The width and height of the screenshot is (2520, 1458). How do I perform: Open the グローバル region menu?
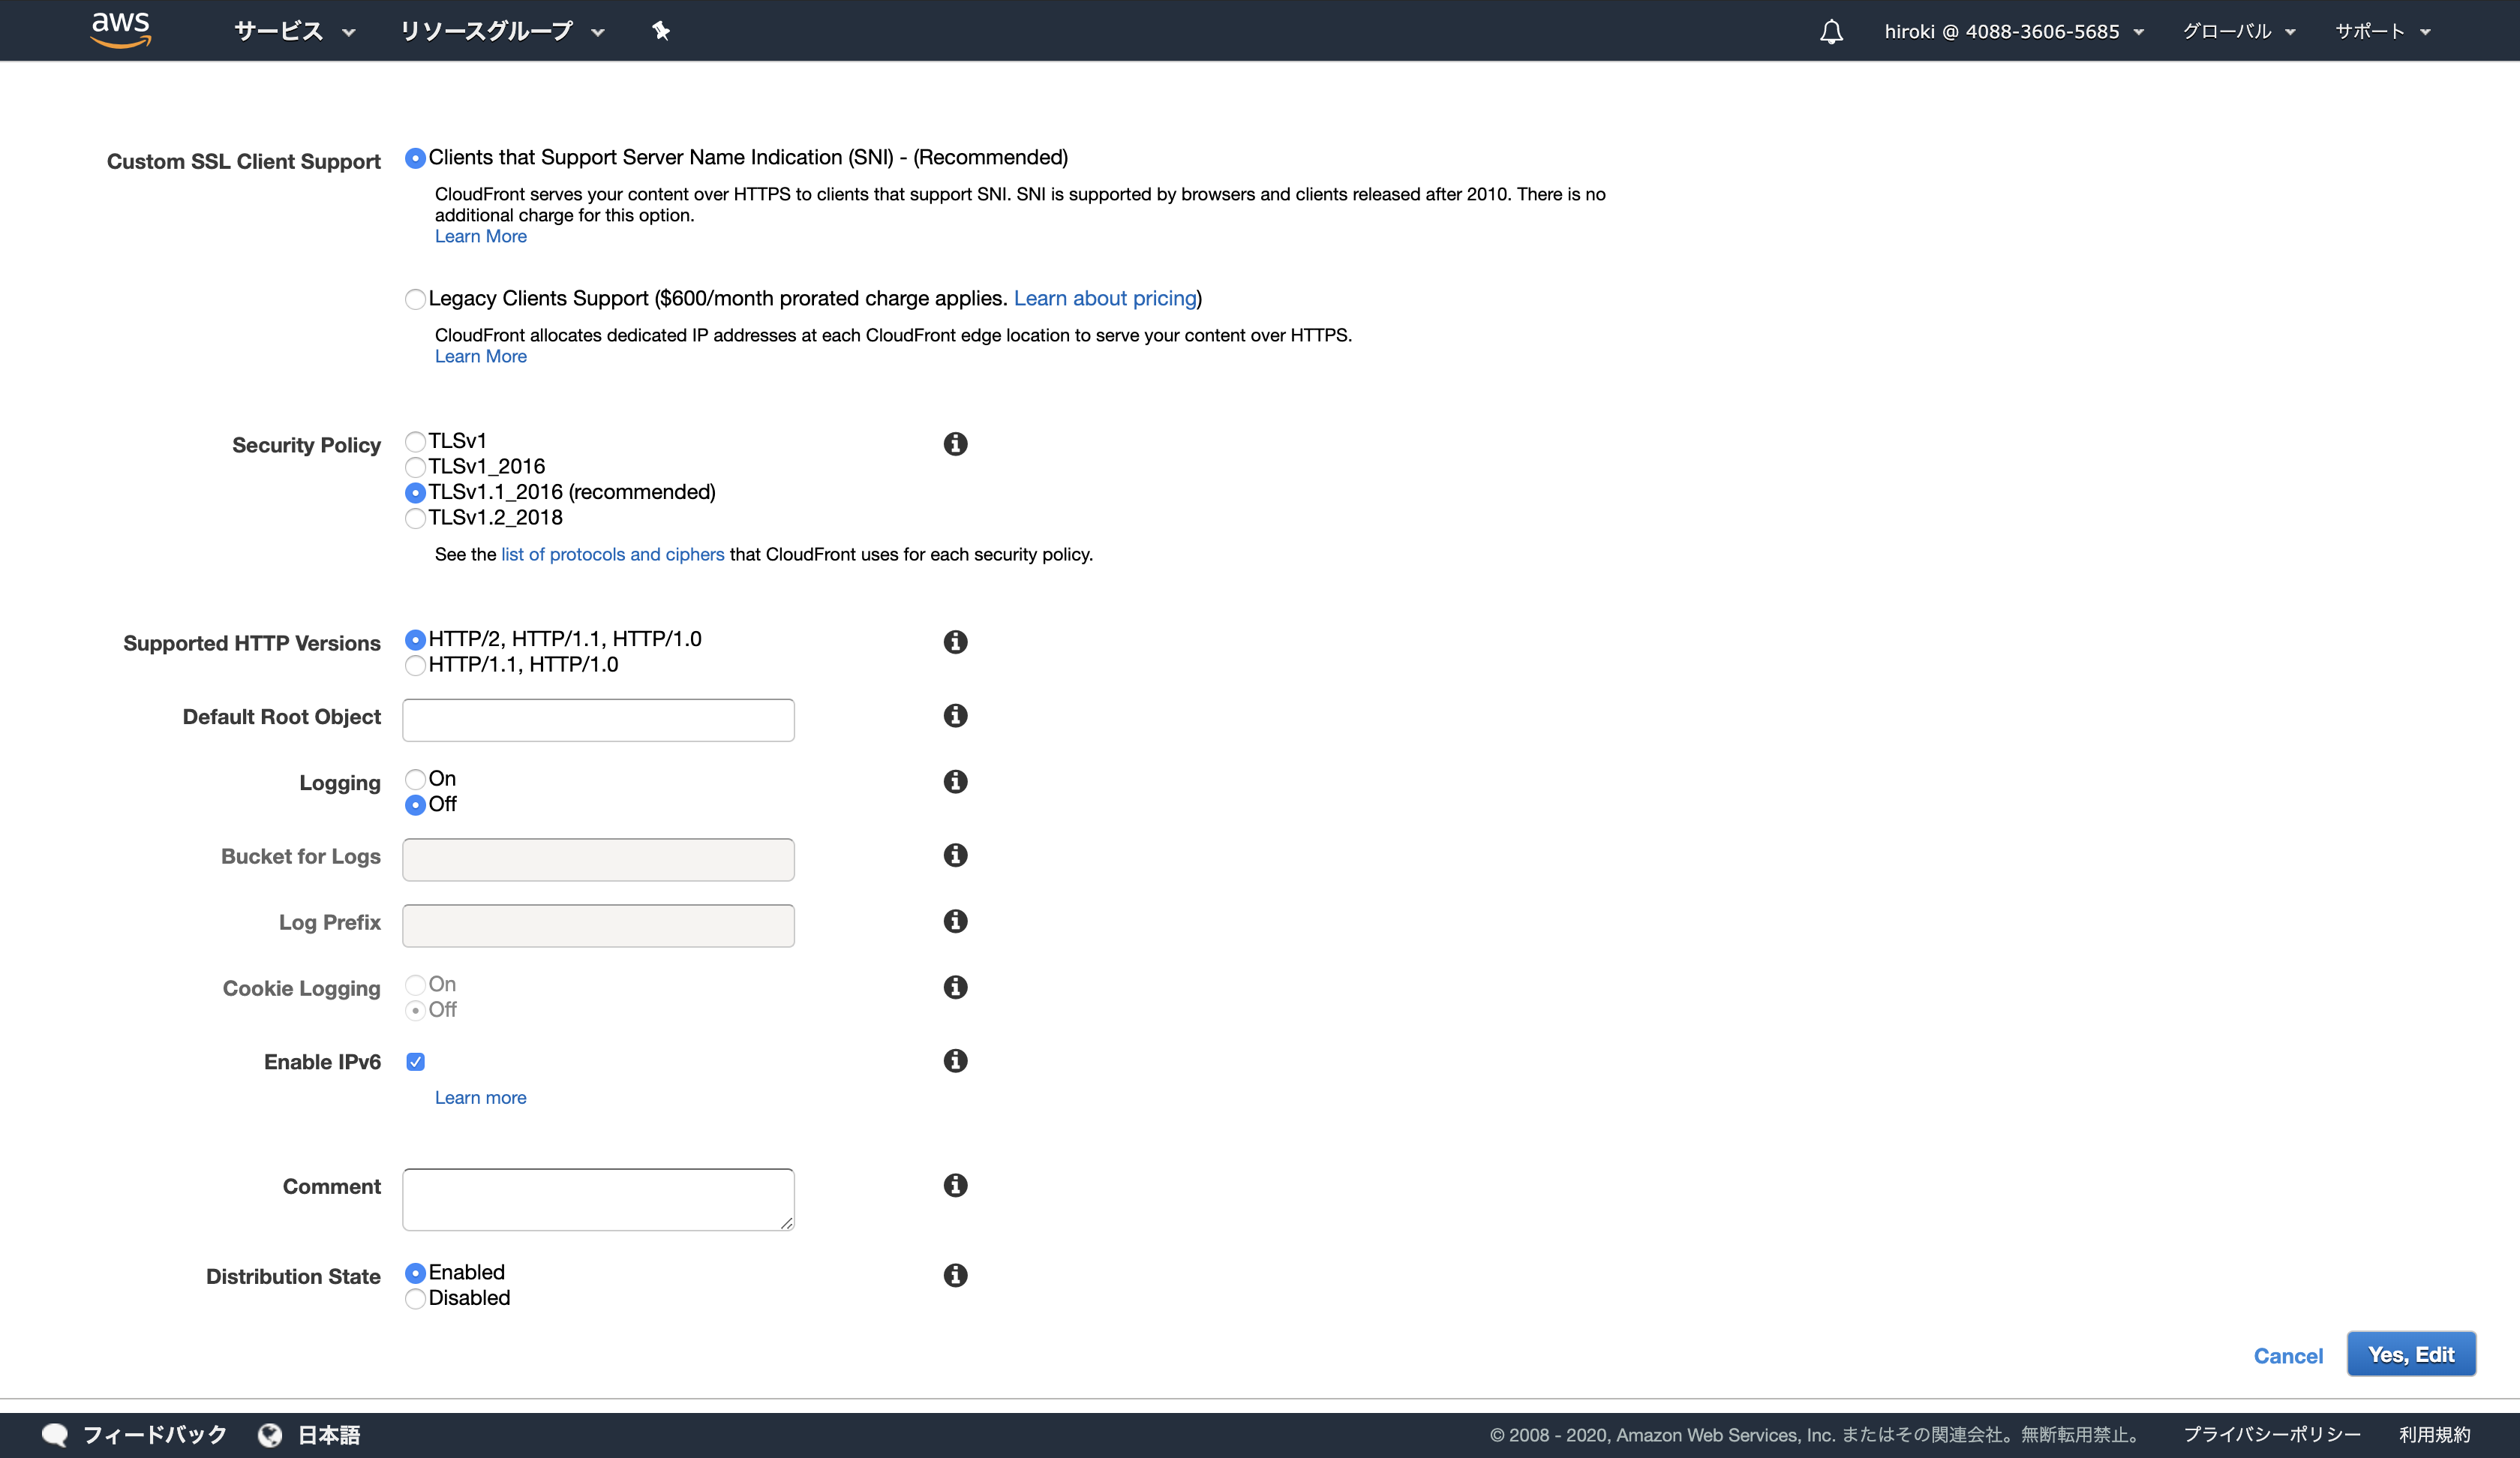point(2238,31)
